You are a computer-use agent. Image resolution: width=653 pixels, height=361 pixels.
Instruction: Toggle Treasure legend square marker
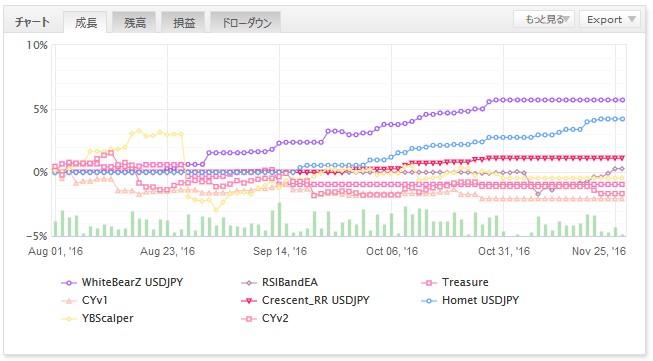[x=429, y=283]
